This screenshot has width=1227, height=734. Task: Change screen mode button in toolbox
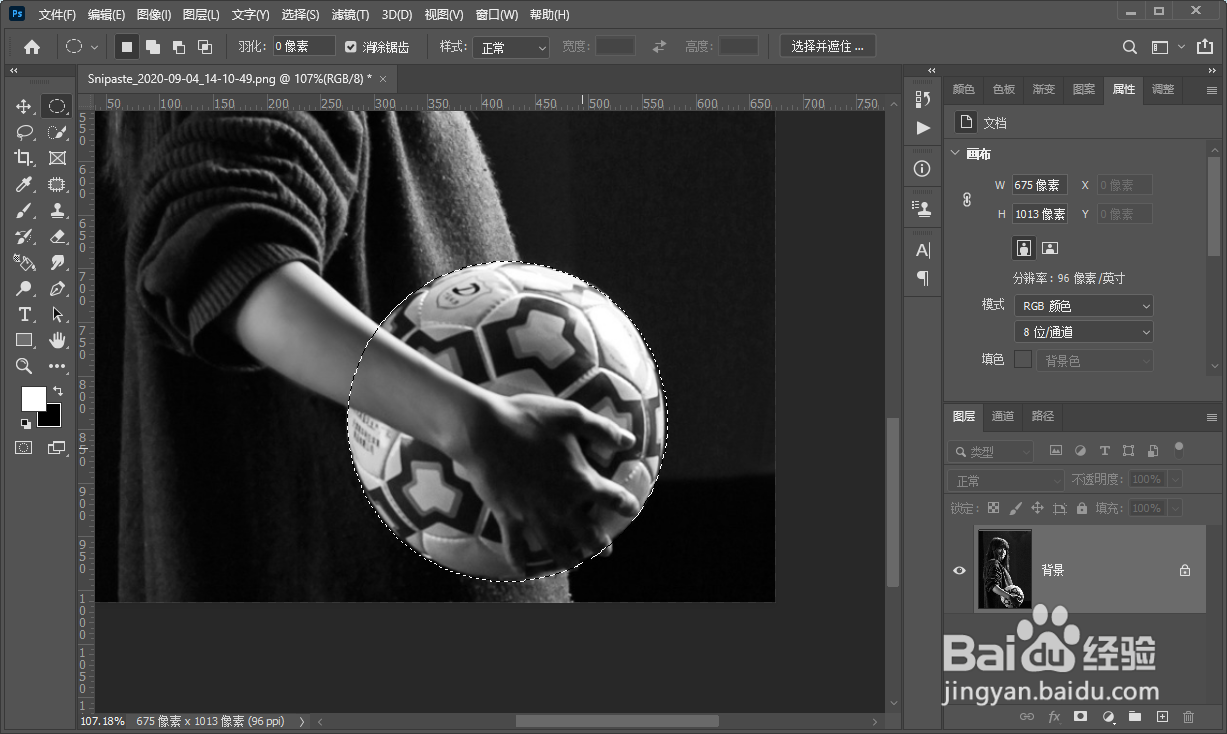[57, 448]
